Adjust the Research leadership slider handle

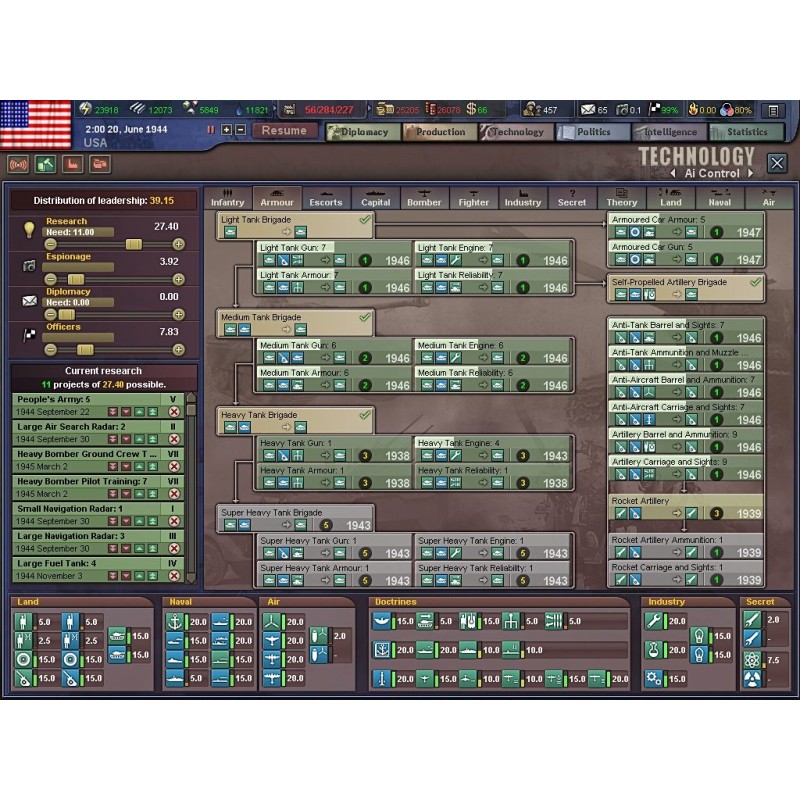(x=133, y=244)
